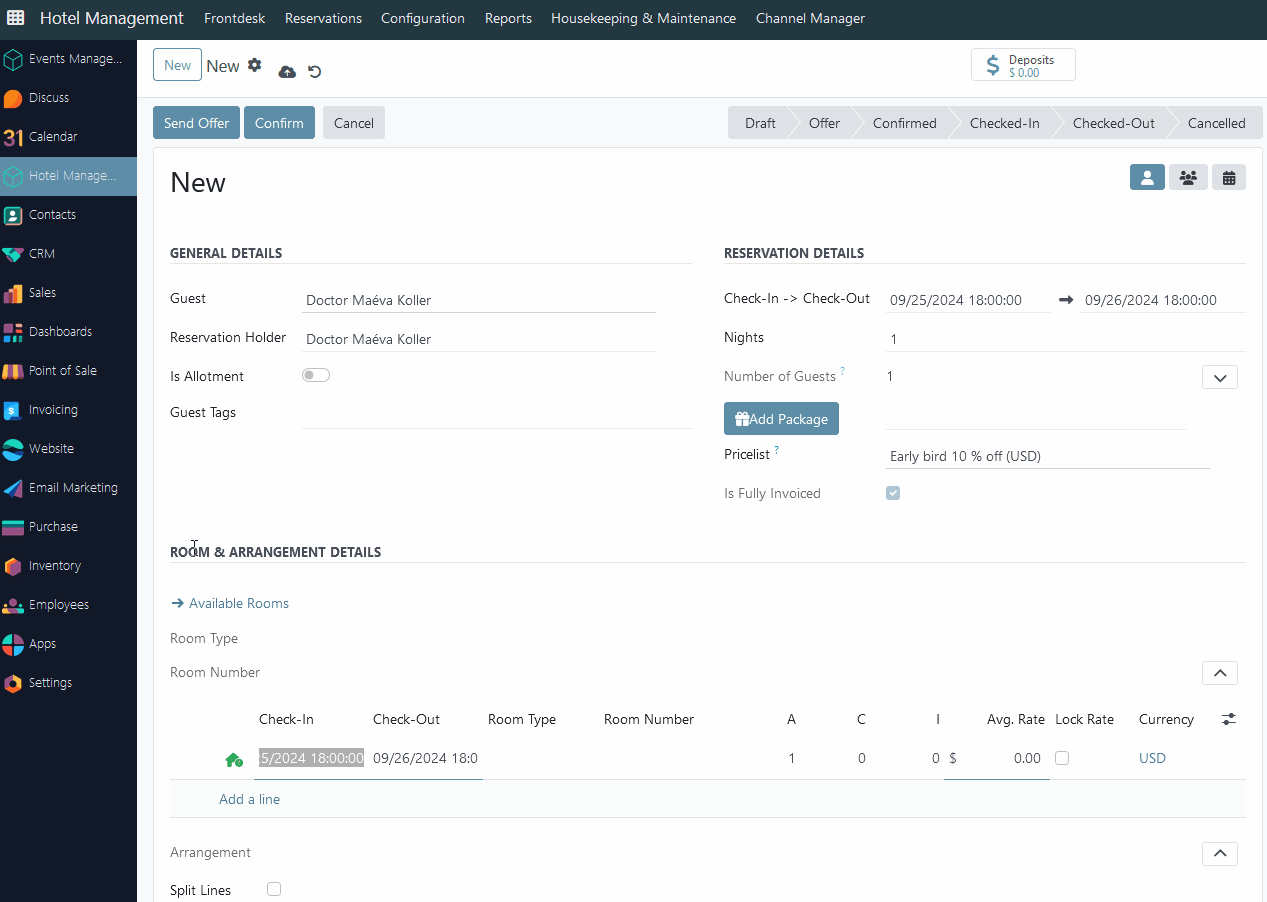This screenshot has width=1267, height=902.
Task: Click the Confirm button
Action: [x=279, y=123]
